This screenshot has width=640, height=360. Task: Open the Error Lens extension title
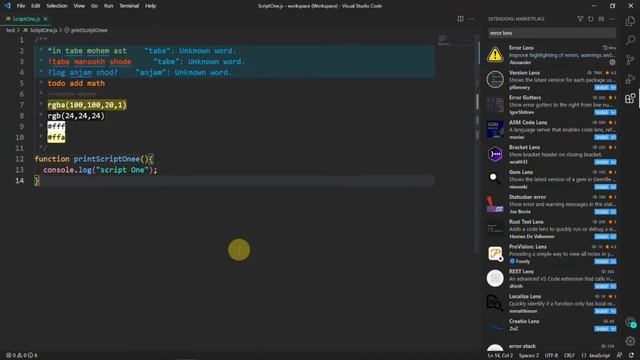[521, 48]
